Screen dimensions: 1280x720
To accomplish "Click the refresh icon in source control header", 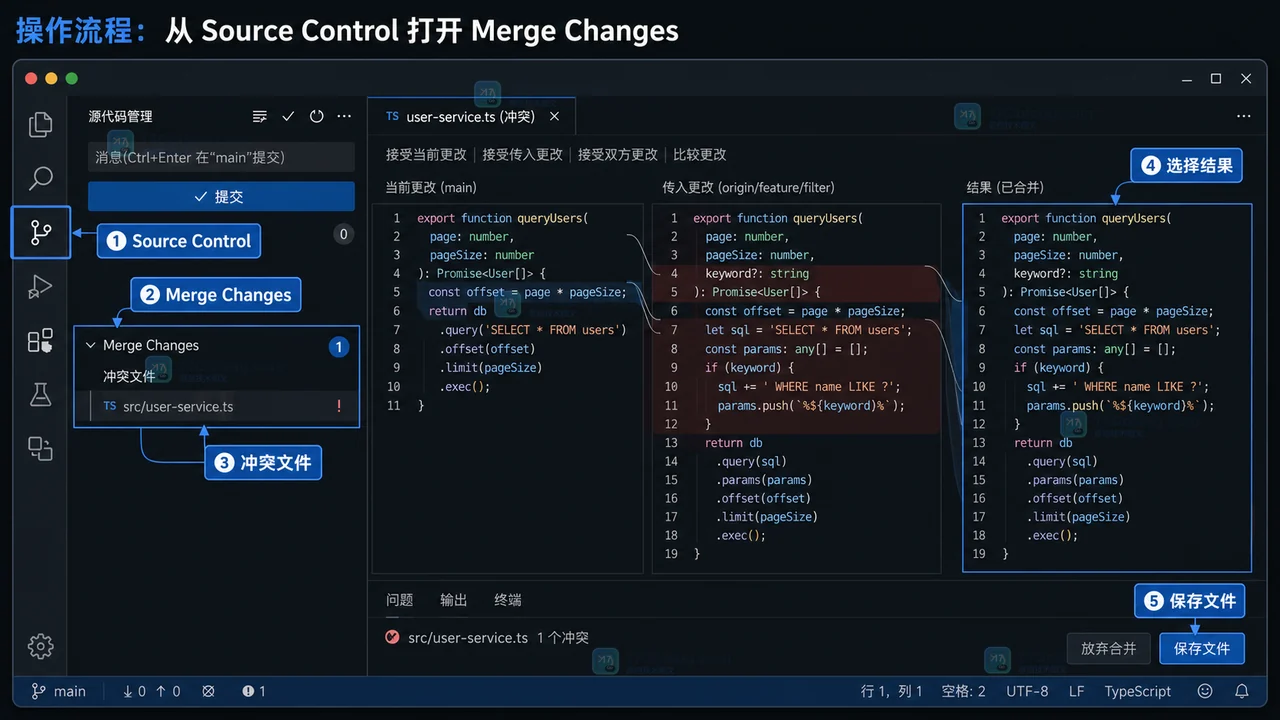I will (x=316, y=117).
